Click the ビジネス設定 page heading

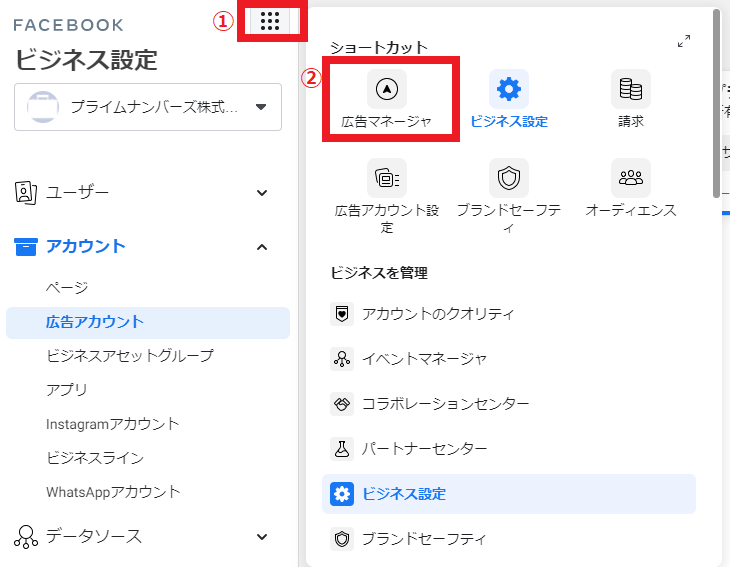click(x=87, y=60)
